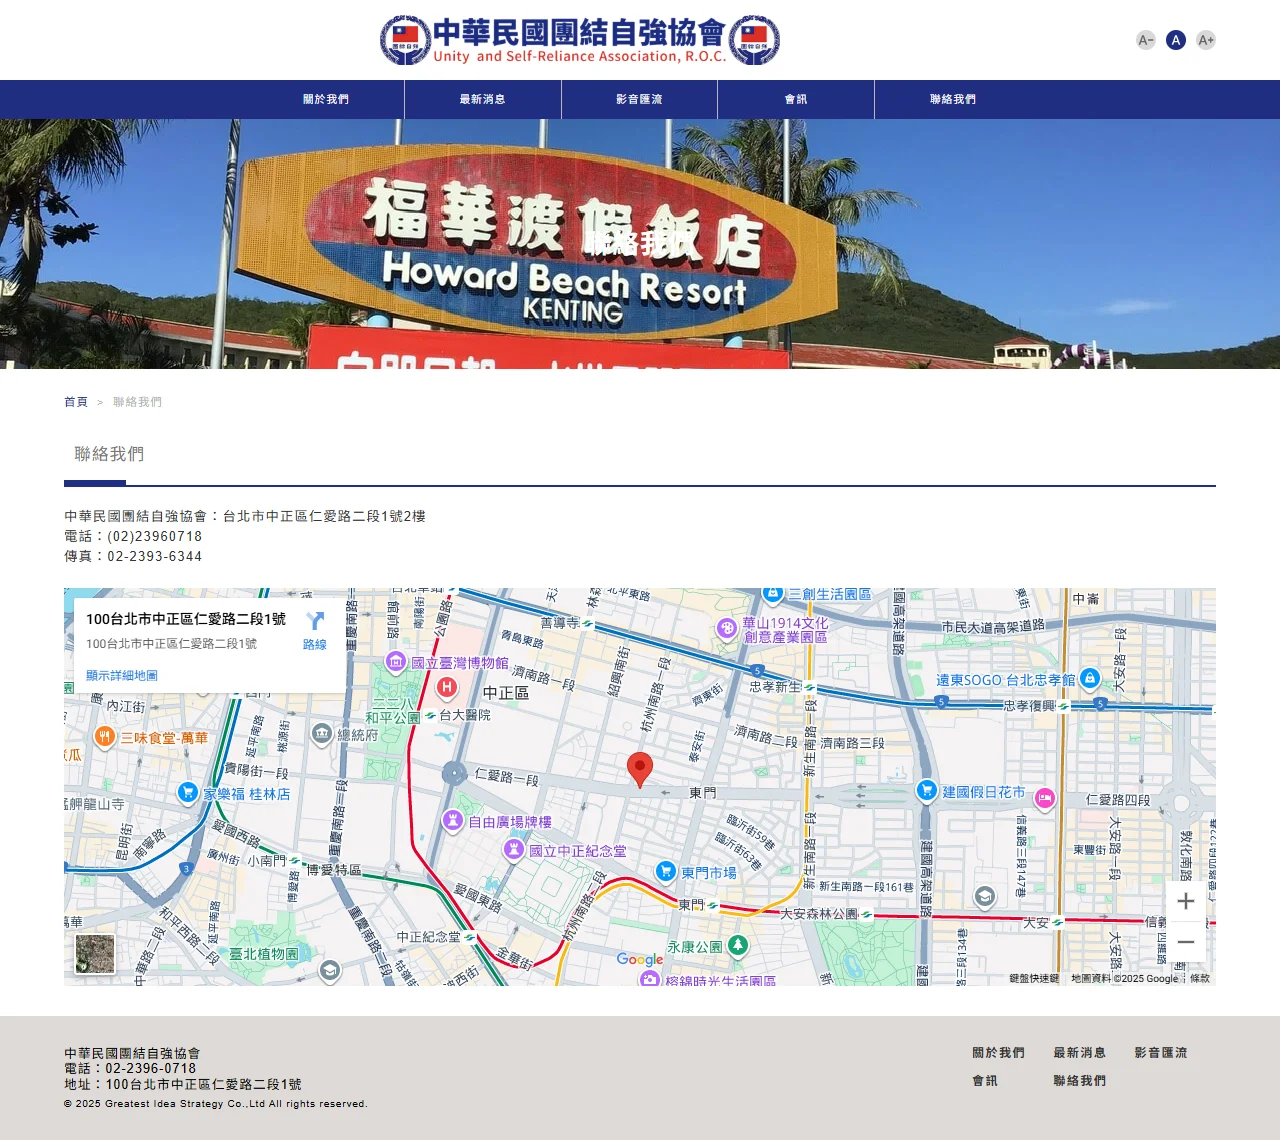Click the fax number 02-2393-6344 text
Screen dimensions: 1280x1140
coord(154,556)
